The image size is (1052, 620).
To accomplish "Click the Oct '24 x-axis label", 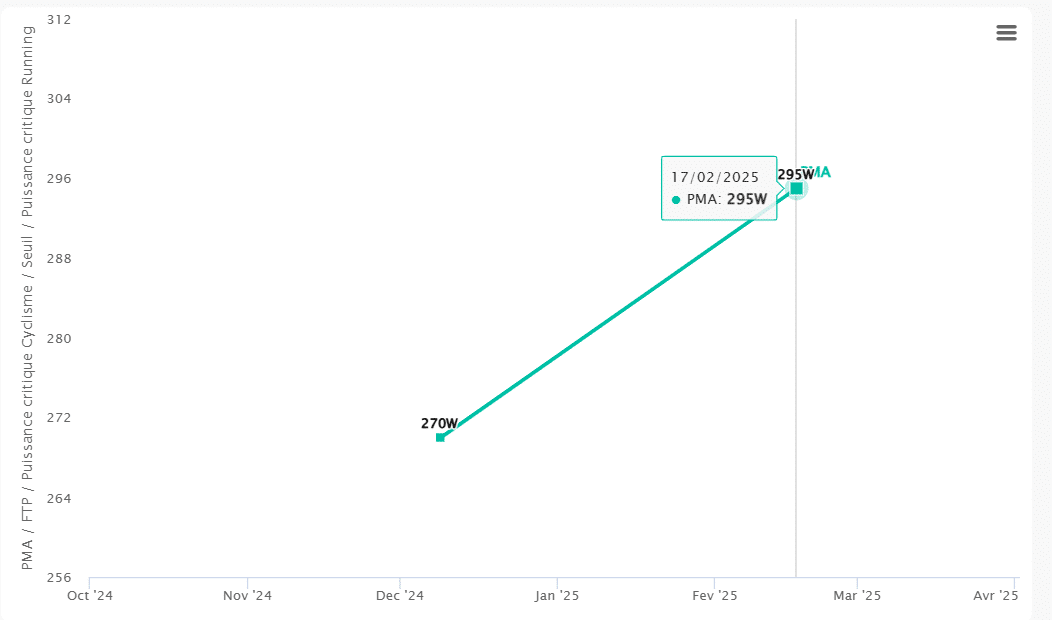I will click(x=90, y=596).
